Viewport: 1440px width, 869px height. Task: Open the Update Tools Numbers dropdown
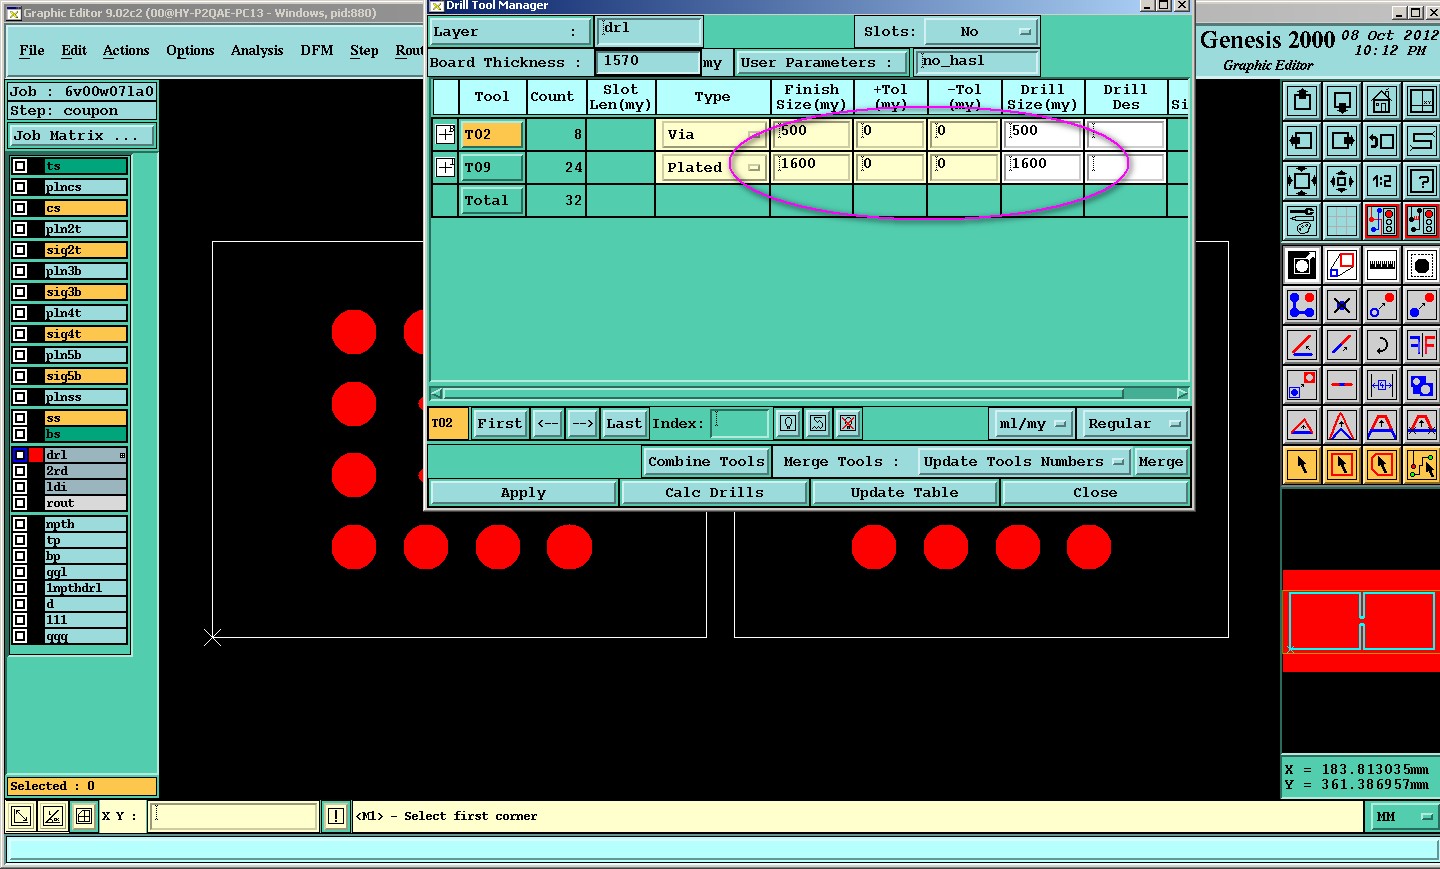[1025, 462]
